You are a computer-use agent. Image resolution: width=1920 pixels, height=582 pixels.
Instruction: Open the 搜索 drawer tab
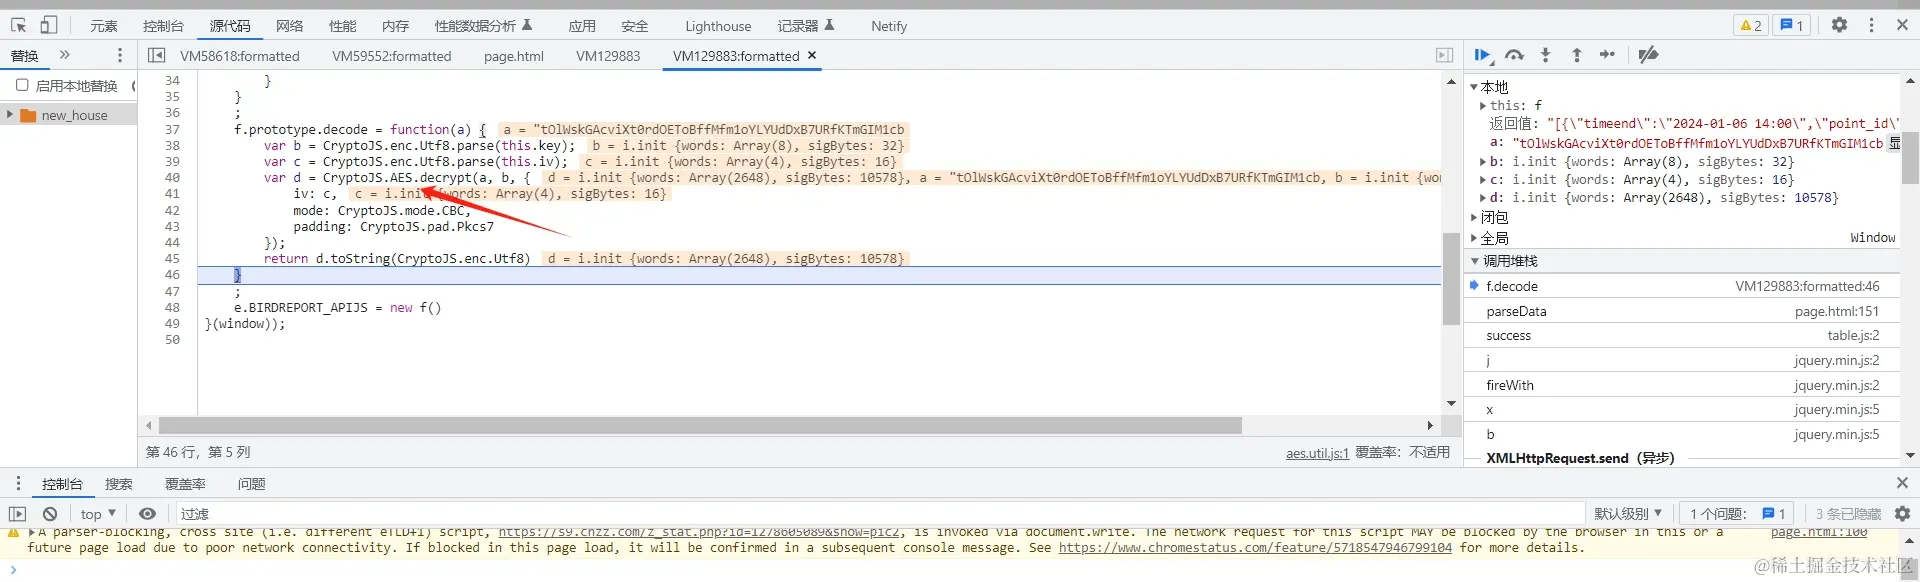(x=119, y=484)
